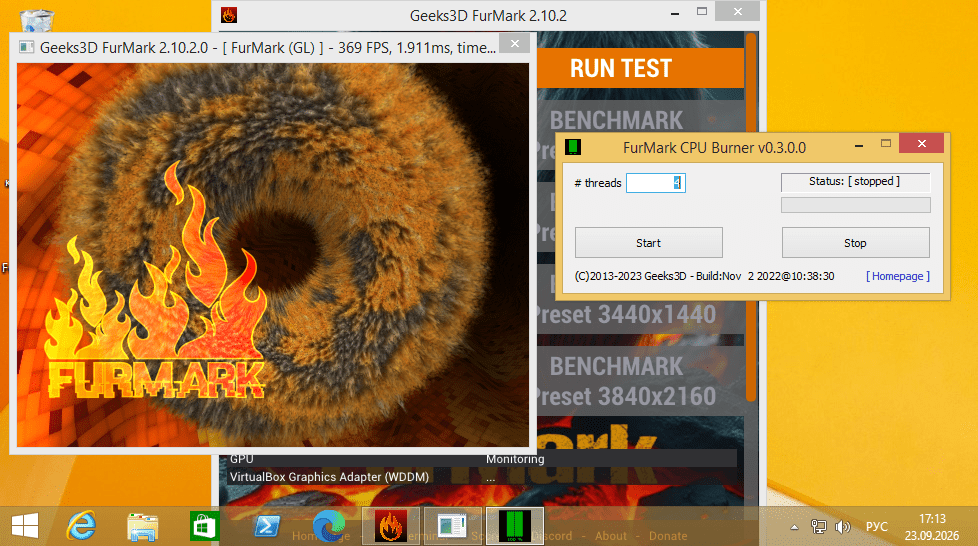Click the GPU label in FurMark
The image size is (978, 546).
[x=241, y=459]
